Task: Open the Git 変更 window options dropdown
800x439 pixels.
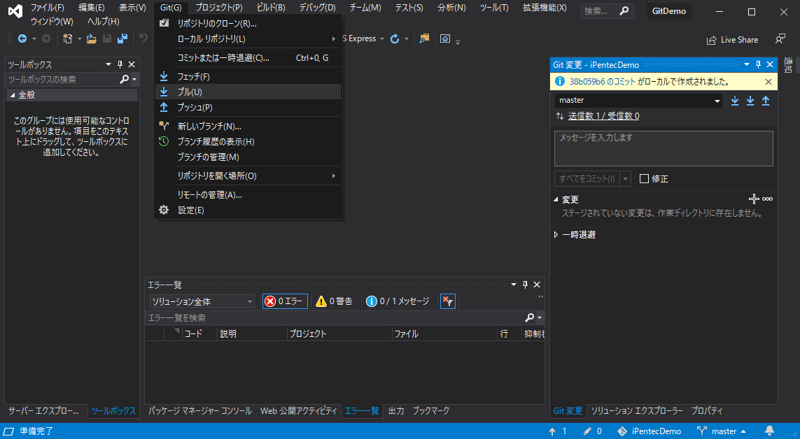Action: tap(746, 64)
